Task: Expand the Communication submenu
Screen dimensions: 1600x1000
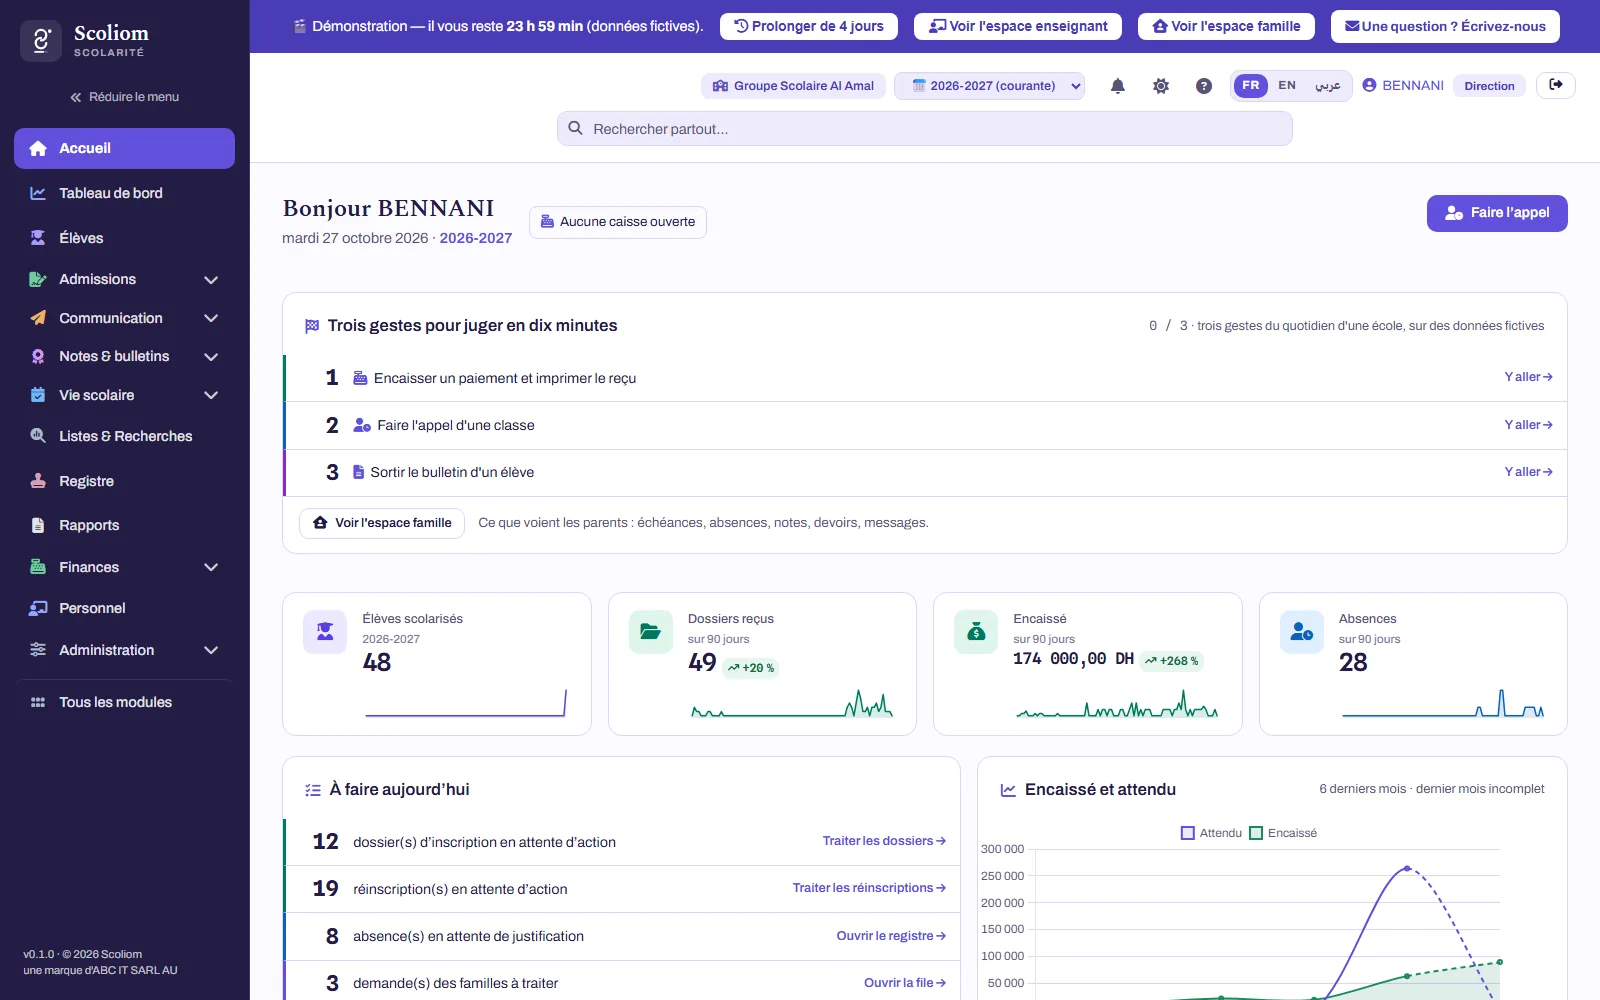Action: 211,318
